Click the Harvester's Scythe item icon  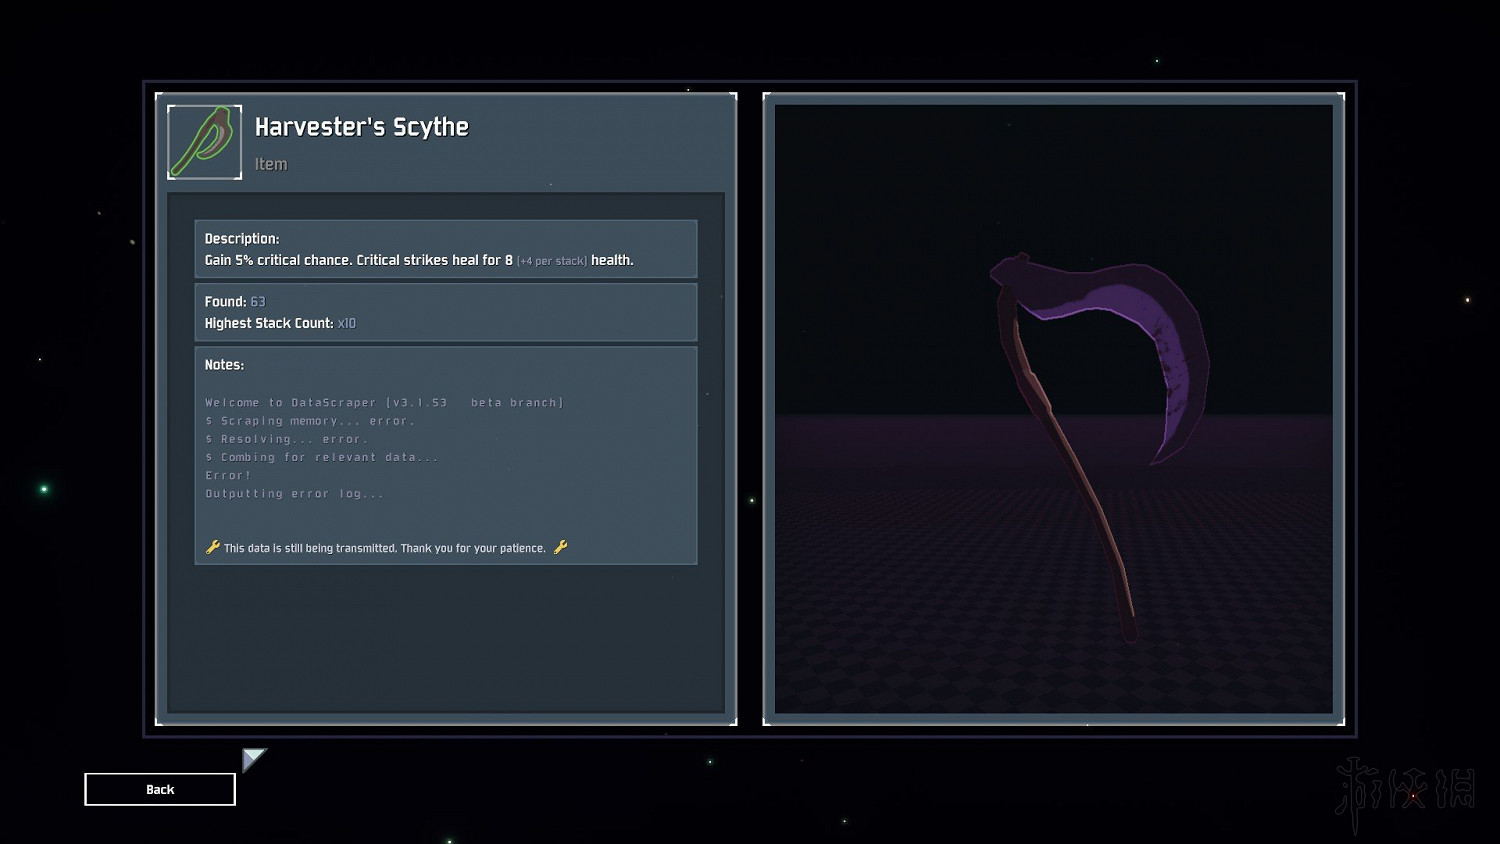click(x=204, y=142)
